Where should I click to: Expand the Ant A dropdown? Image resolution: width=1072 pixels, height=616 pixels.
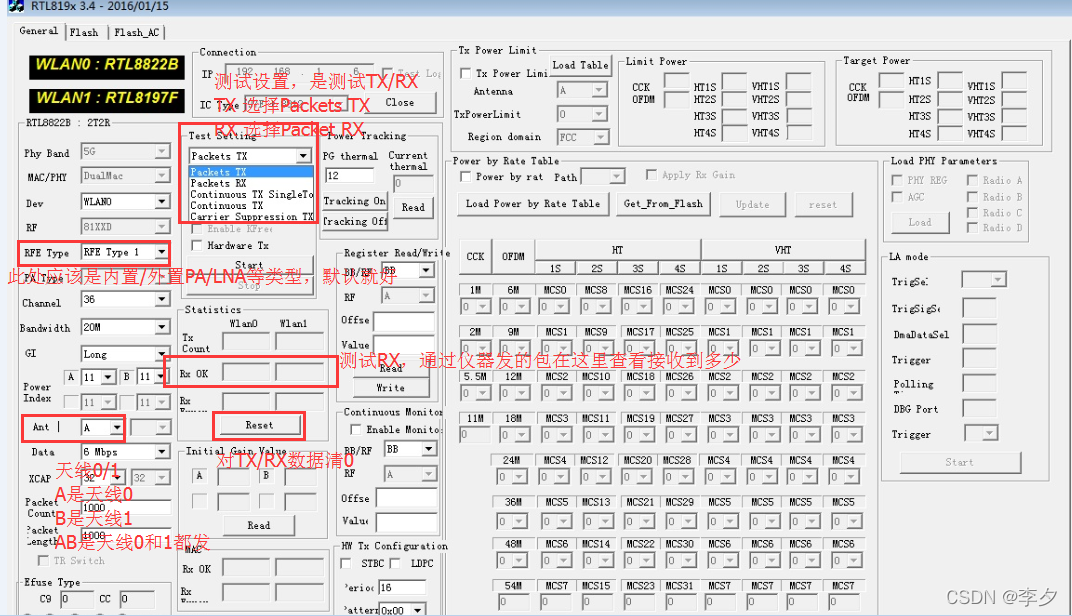(x=117, y=428)
